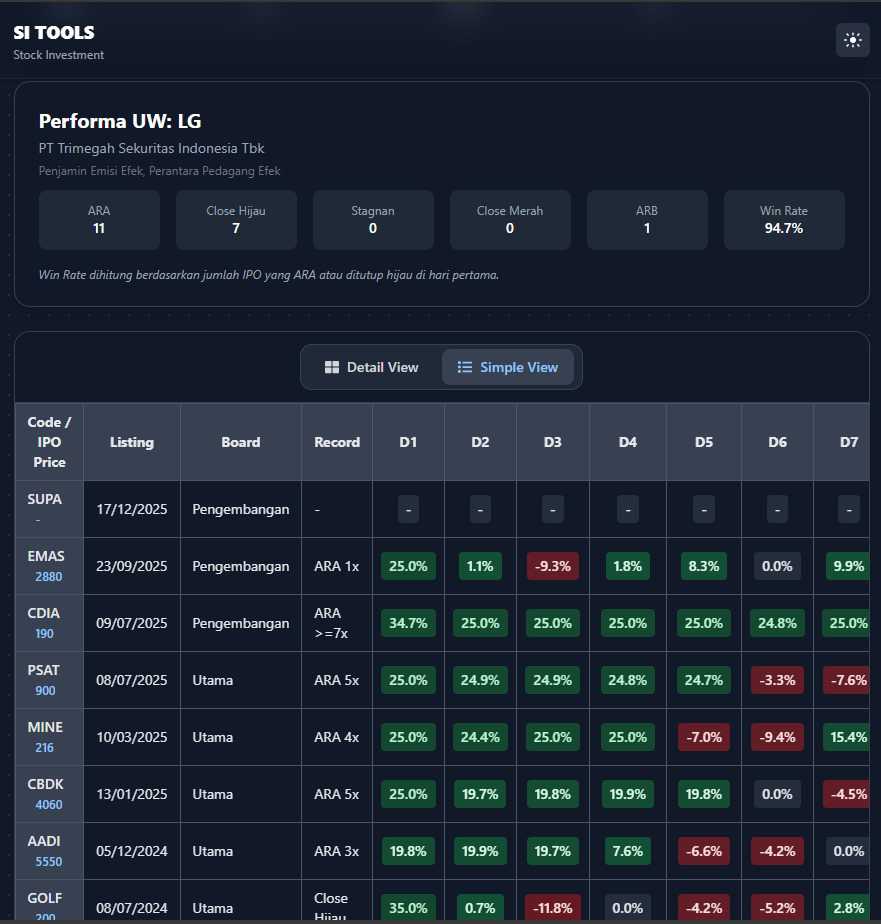Image resolution: width=881 pixels, height=924 pixels.
Task: Click the -9.3% D3 badge for EMAS
Action: [553, 566]
